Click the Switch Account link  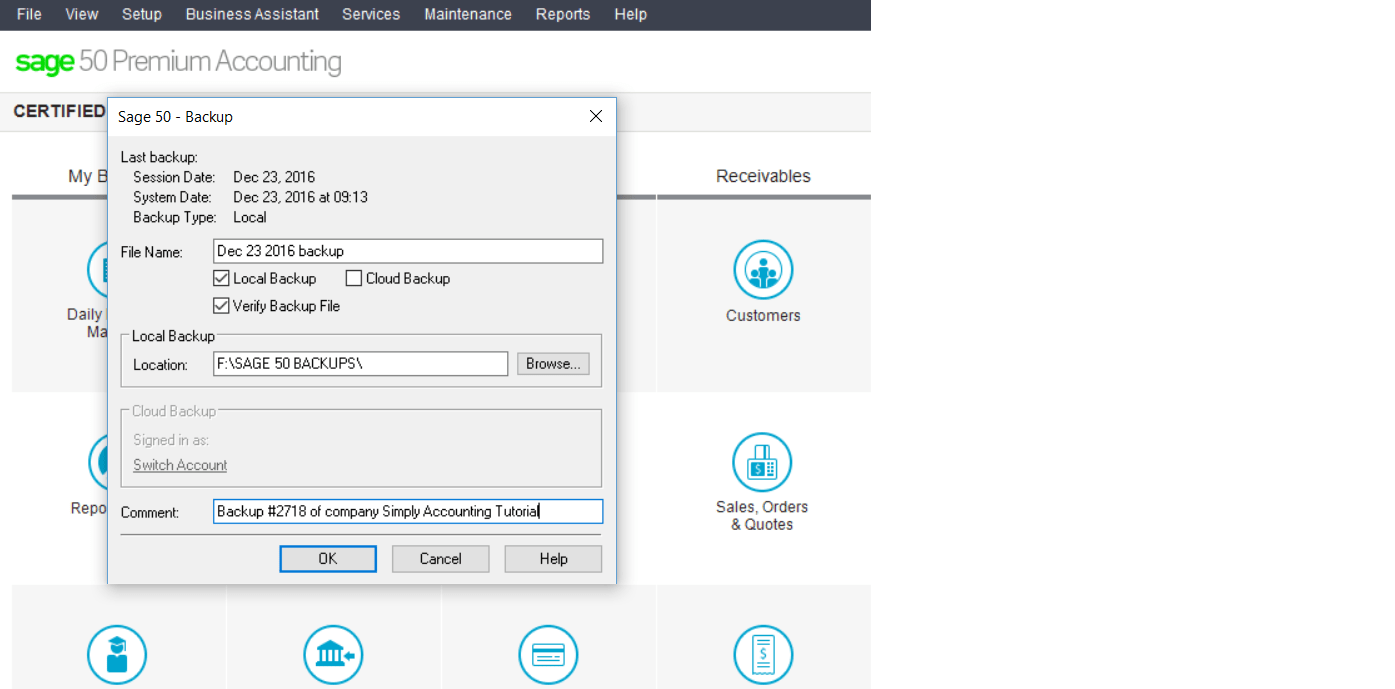[180, 465]
